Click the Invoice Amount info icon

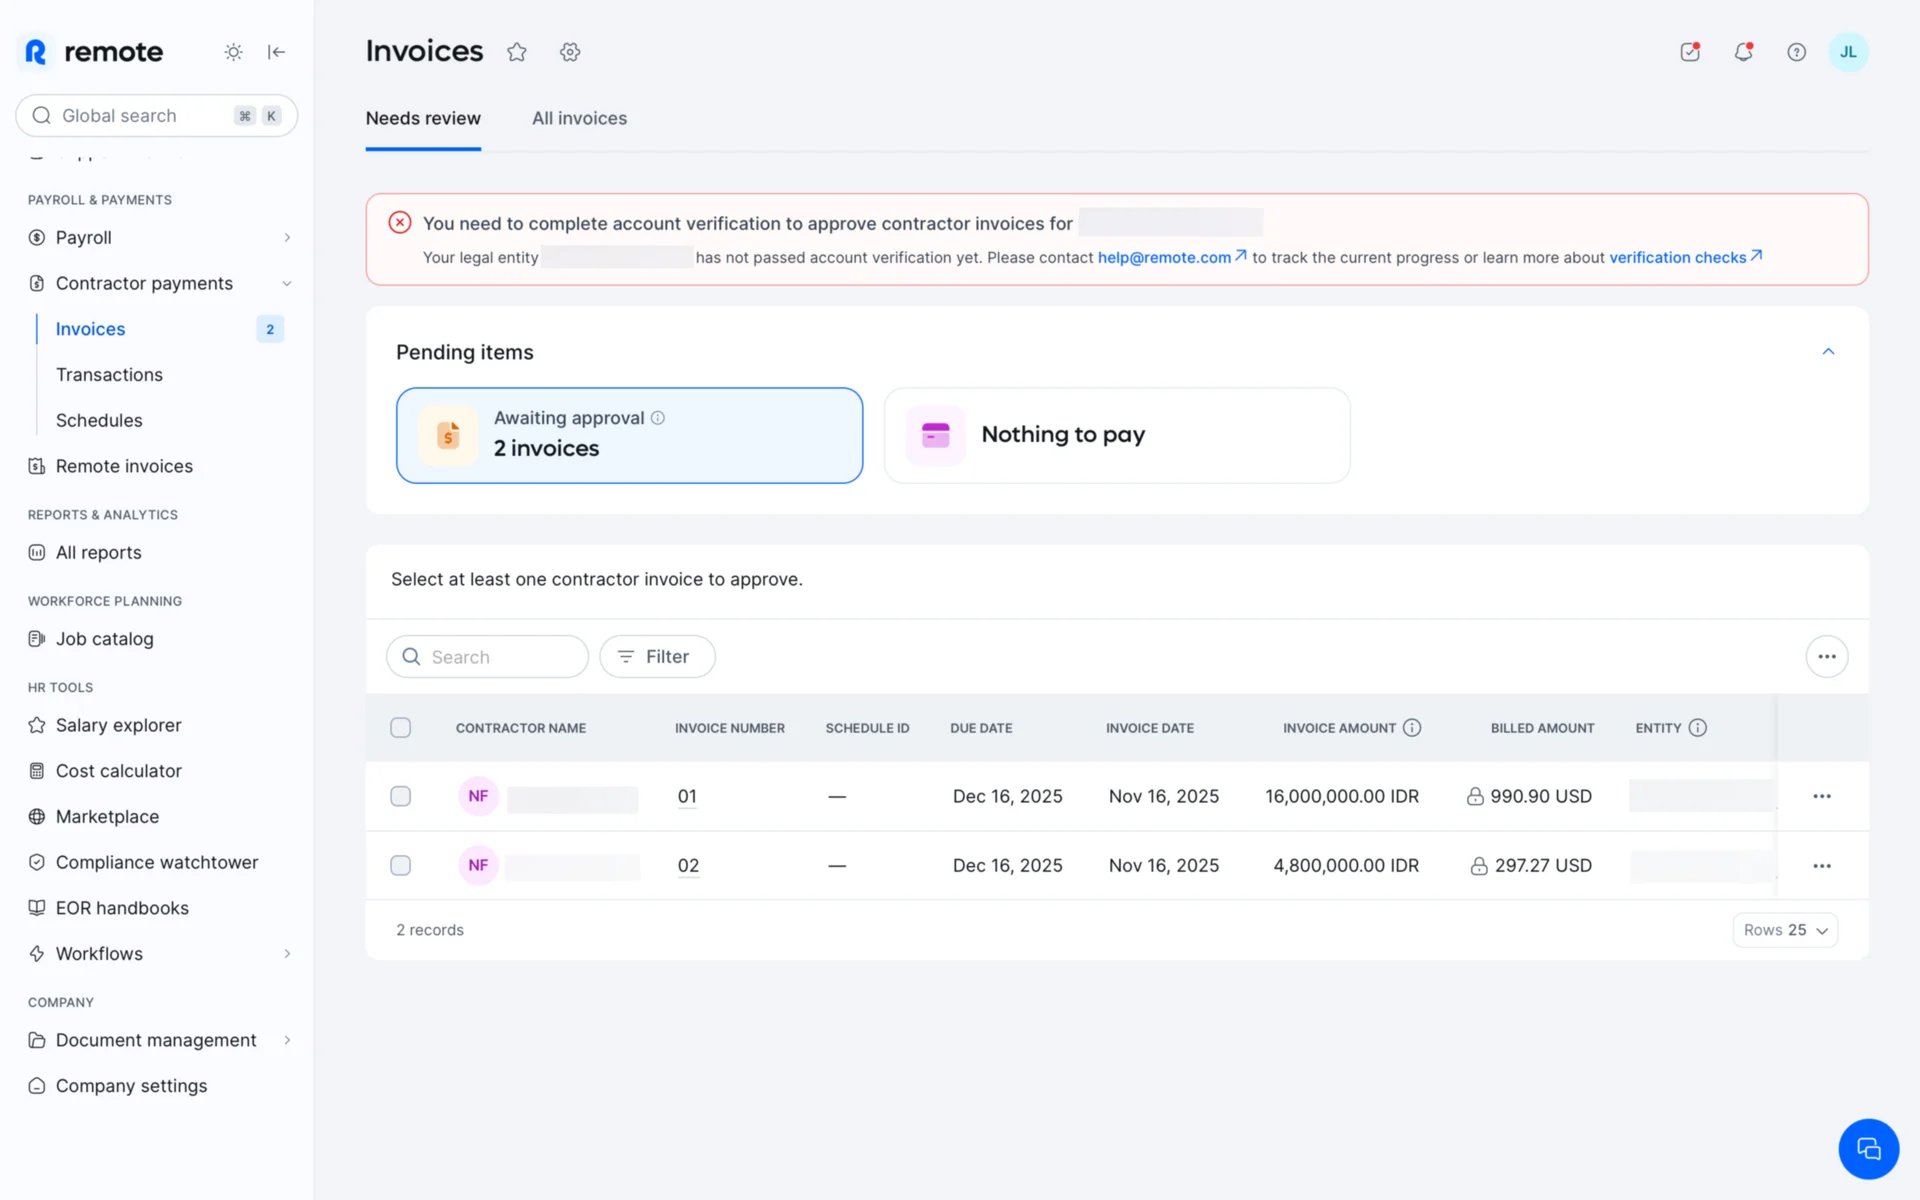tap(1412, 728)
